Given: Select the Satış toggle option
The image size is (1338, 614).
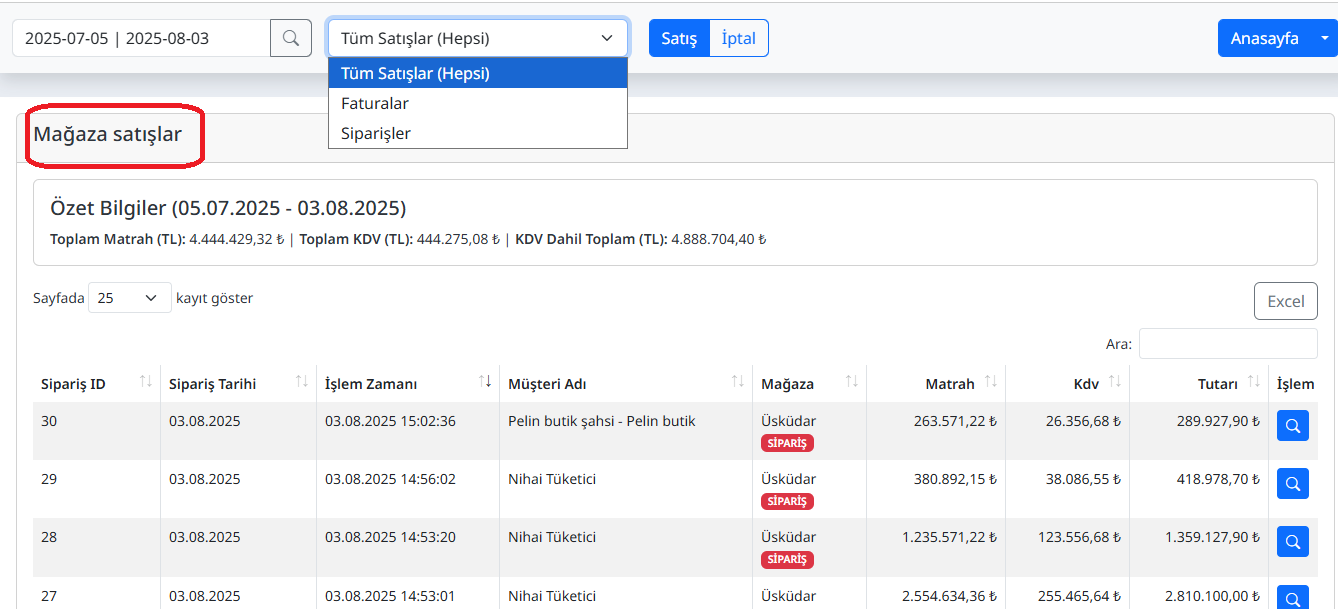Looking at the screenshot, I should (678, 37).
